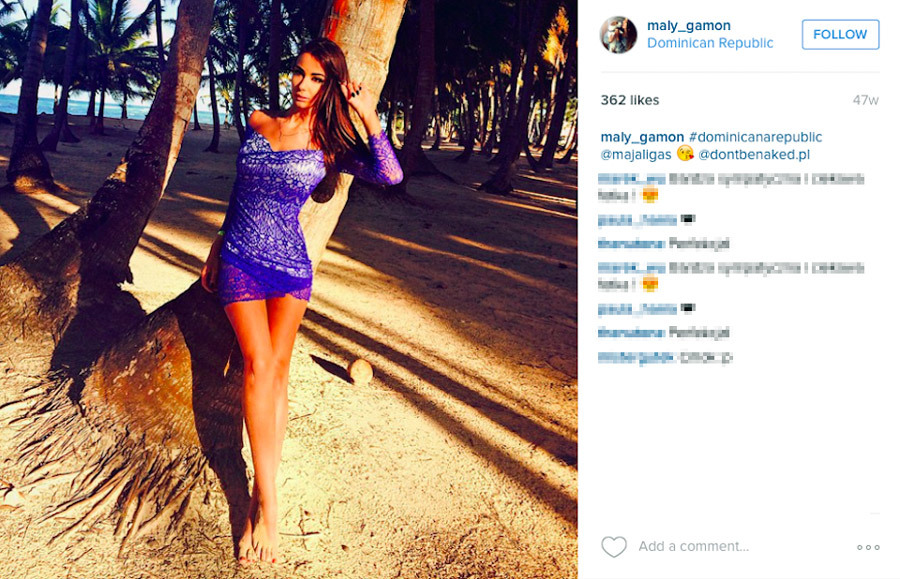Open first blurred username with flag emoji

point(638,219)
